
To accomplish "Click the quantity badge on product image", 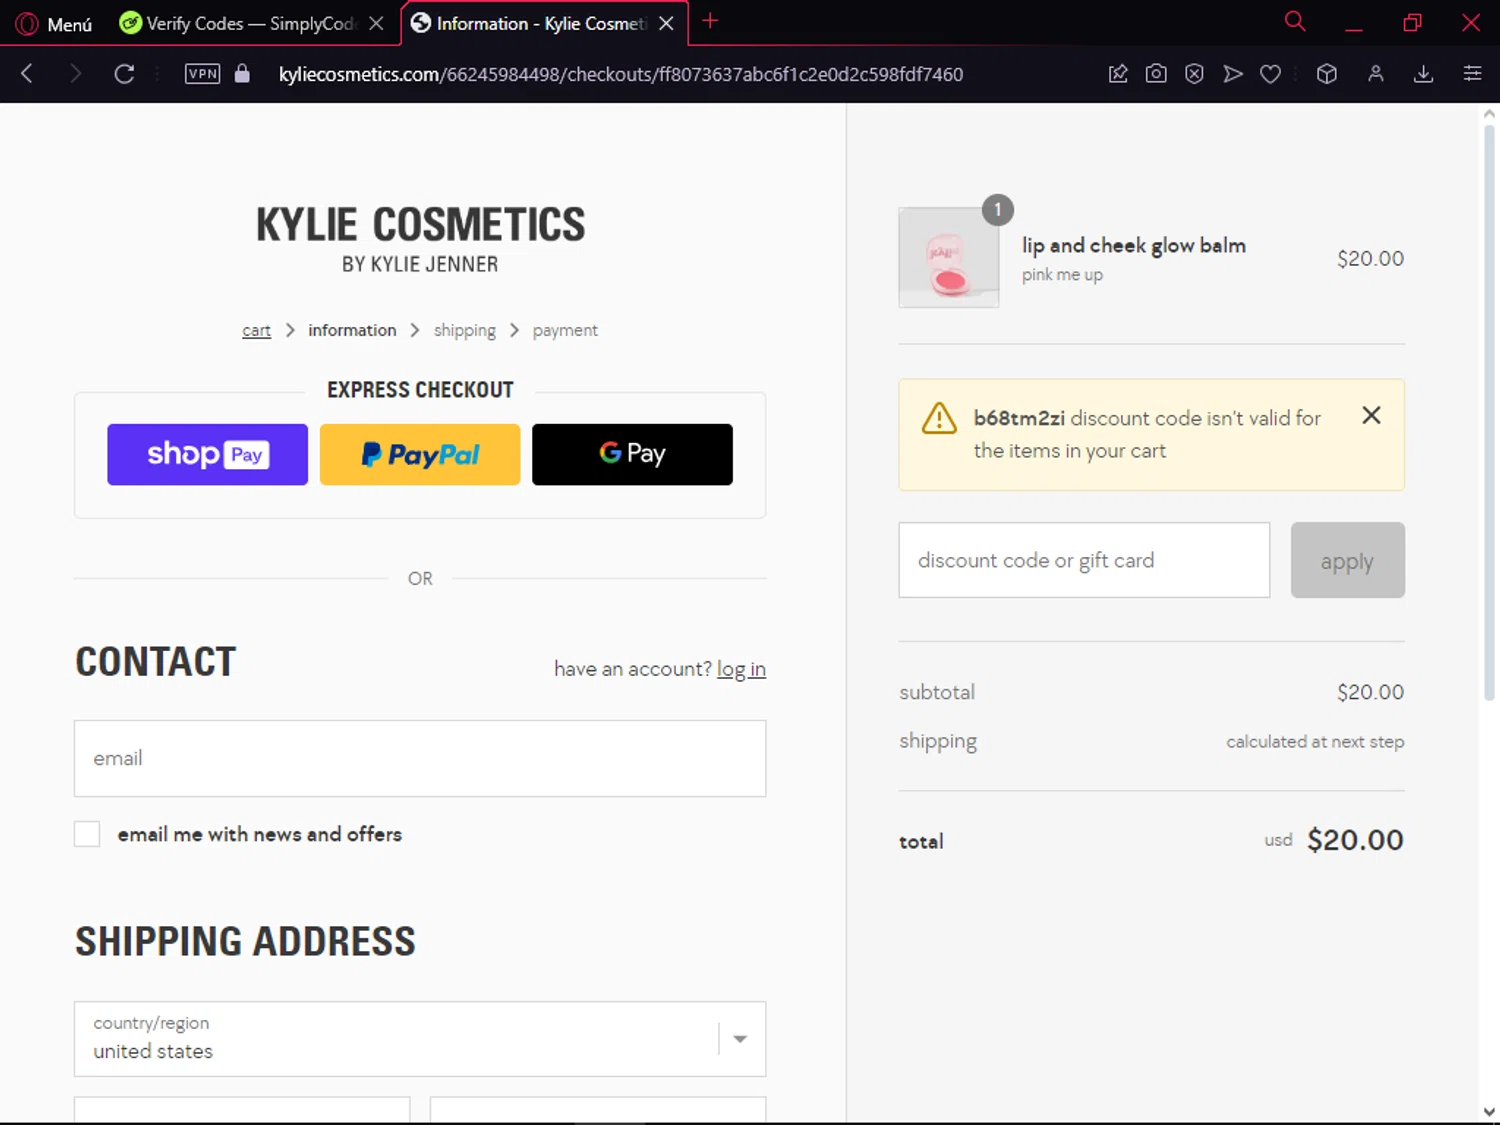I will [x=997, y=210].
